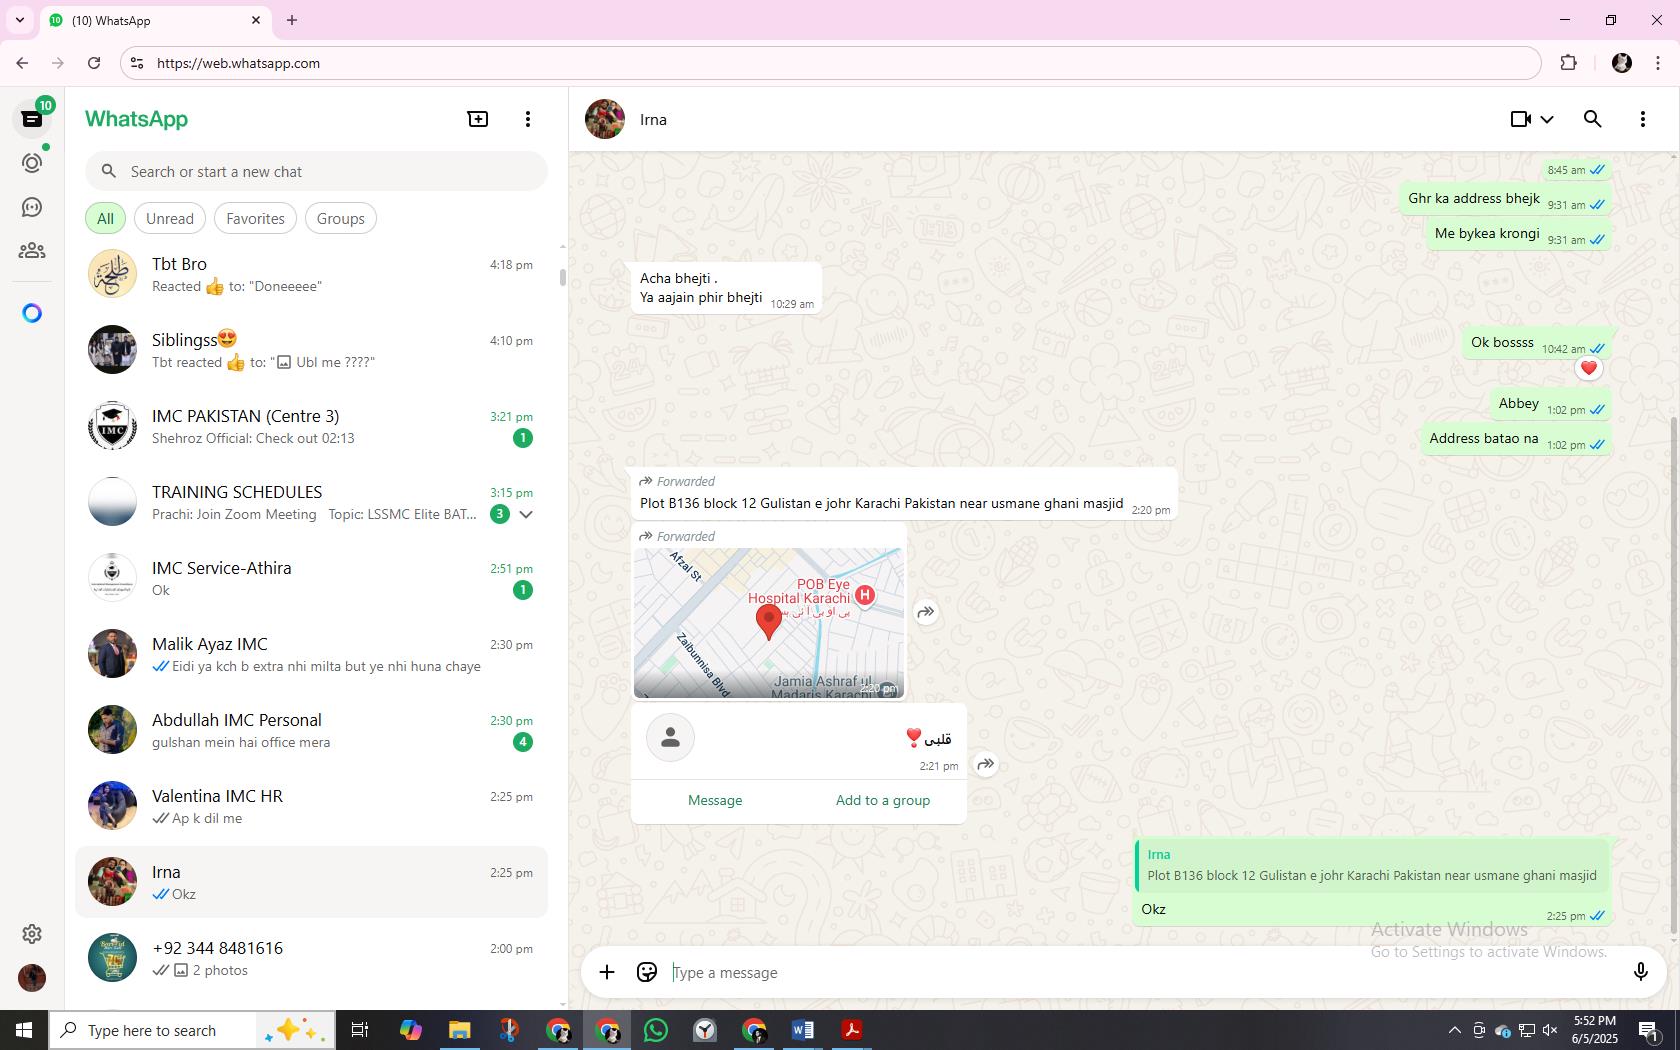The image size is (1680, 1050).
Task: Open WhatsApp Settings gear icon
Action: 32,933
